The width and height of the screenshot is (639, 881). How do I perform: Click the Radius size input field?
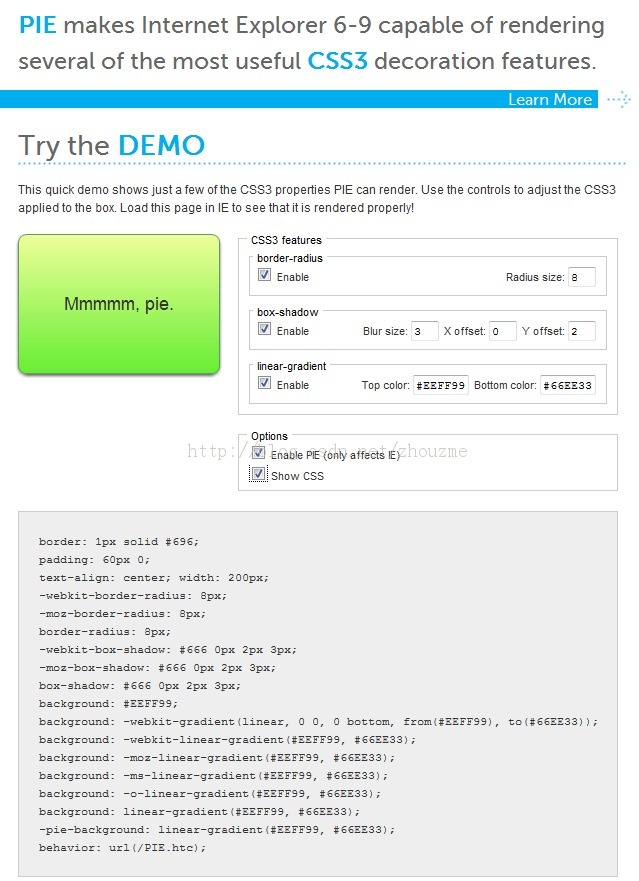coord(582,277)
